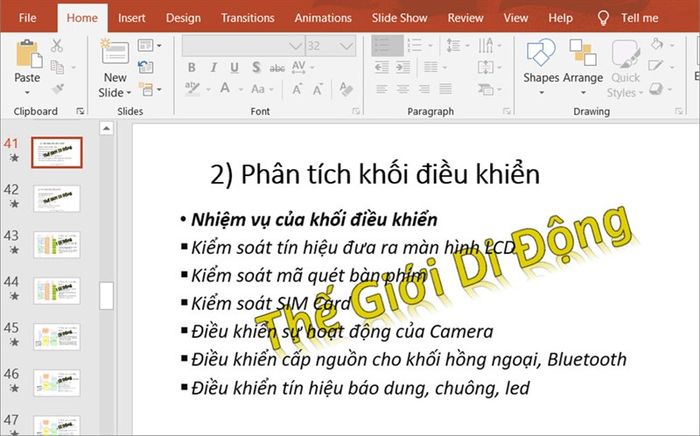Select slide 46 thumbnail
The width and height of the screenshot is (700, 436).
click(x=57, y=383)
